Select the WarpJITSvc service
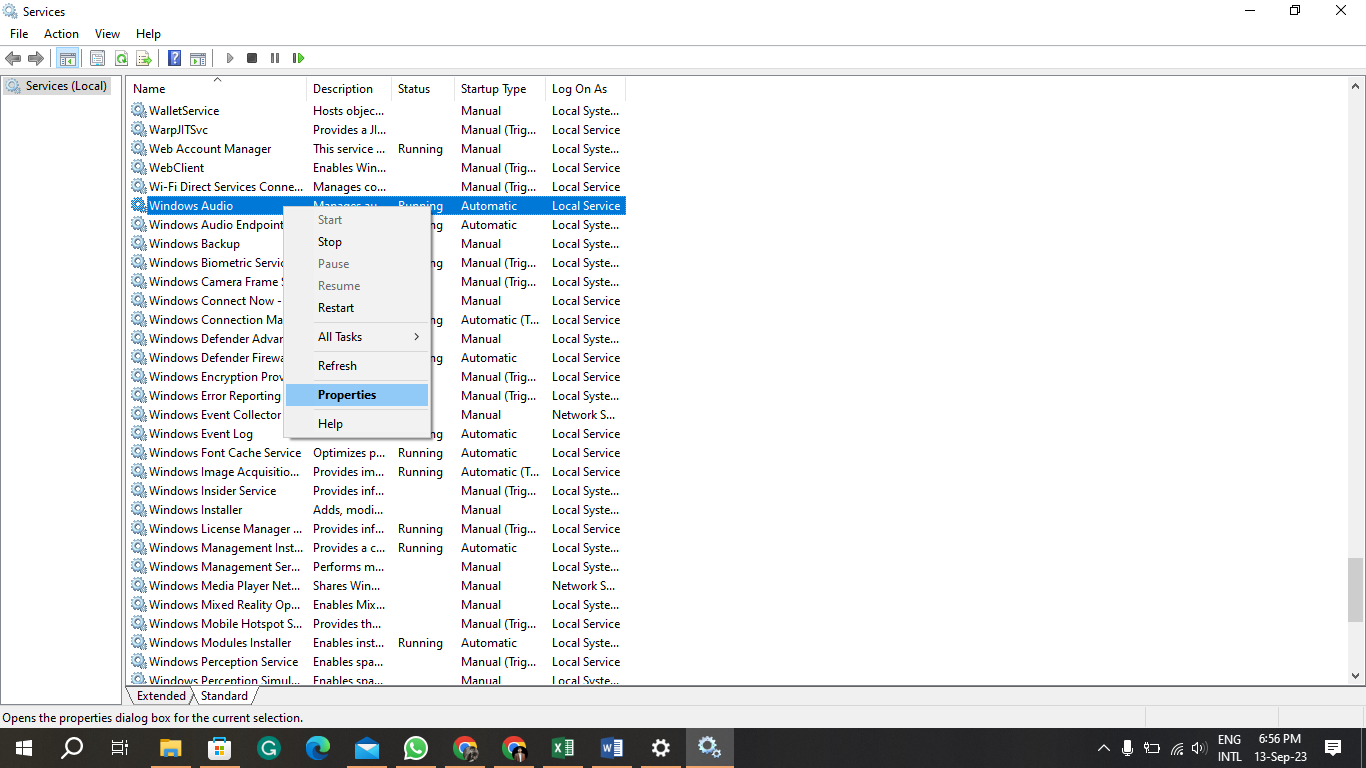The image size is (1366, 768). 376,130
